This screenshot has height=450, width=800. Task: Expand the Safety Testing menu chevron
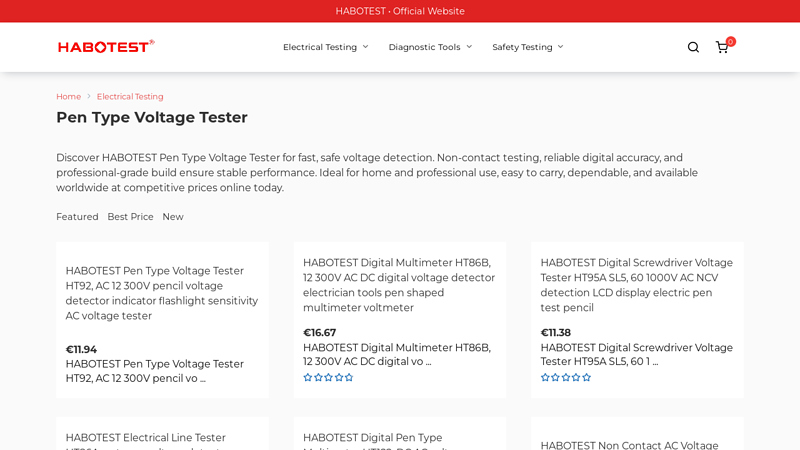pos(560,47)
